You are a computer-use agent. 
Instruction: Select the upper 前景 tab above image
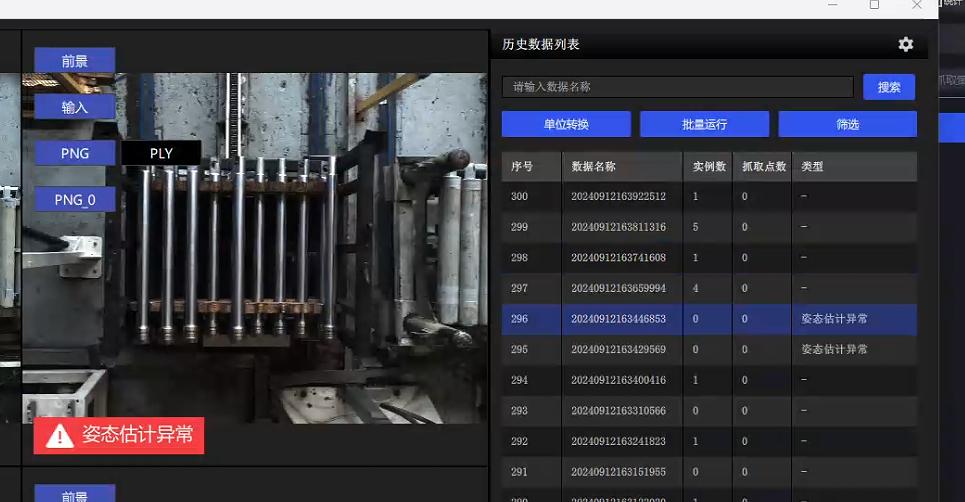click(74, 60)
